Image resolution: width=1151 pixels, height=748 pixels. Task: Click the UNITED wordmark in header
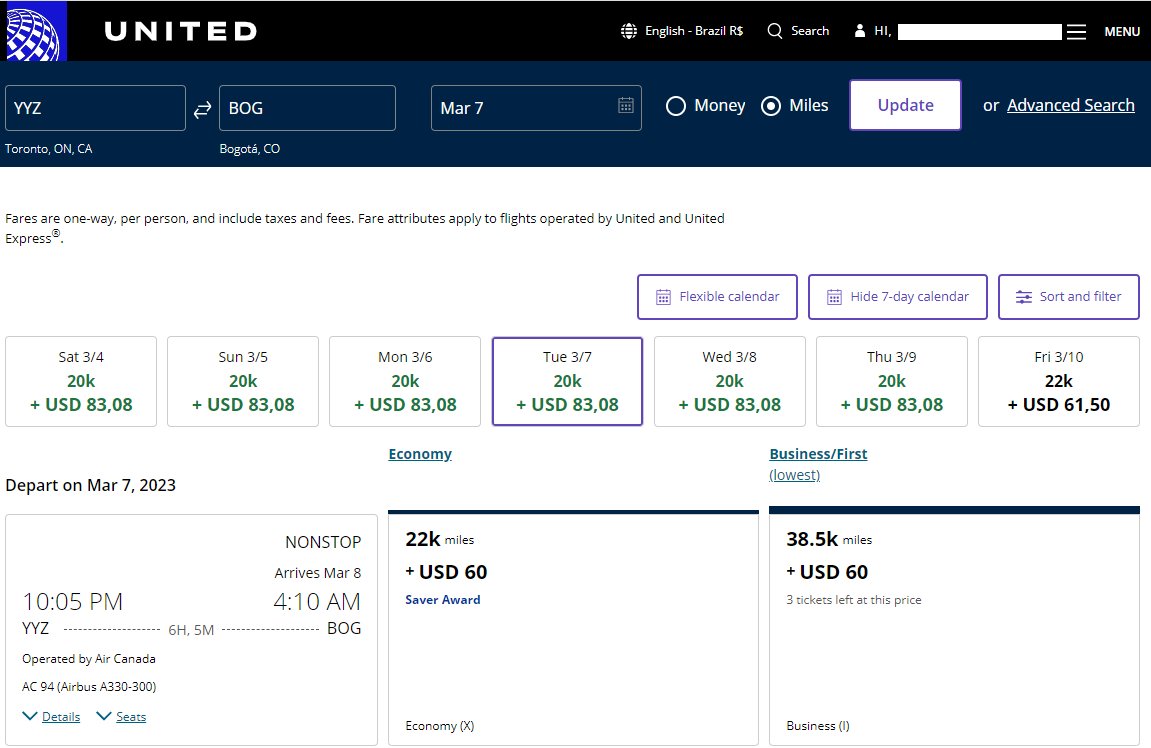(181, 31)
